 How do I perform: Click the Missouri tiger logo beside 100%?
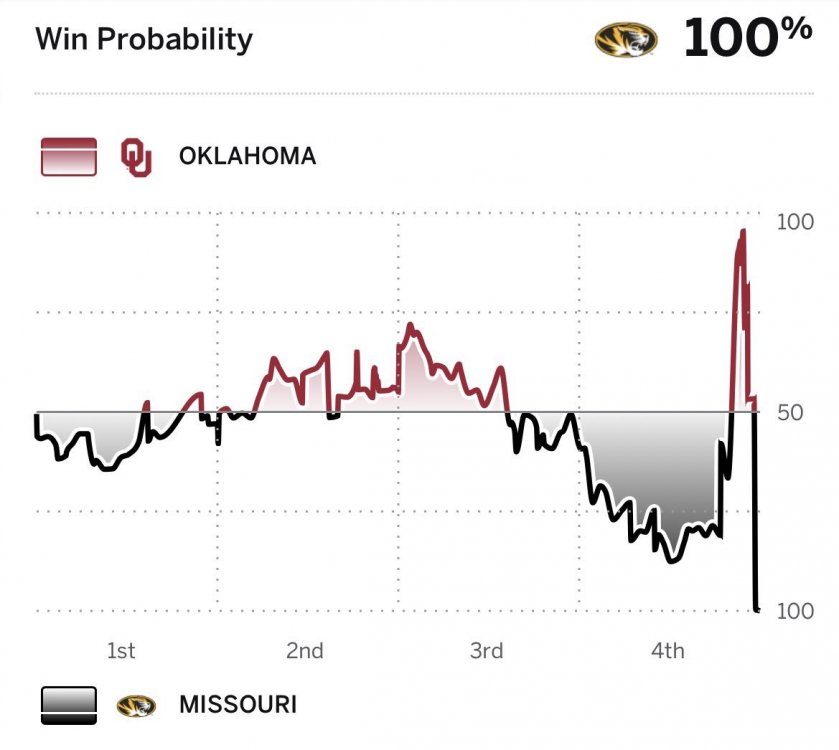pyautogui.click(x=627, y=39)
